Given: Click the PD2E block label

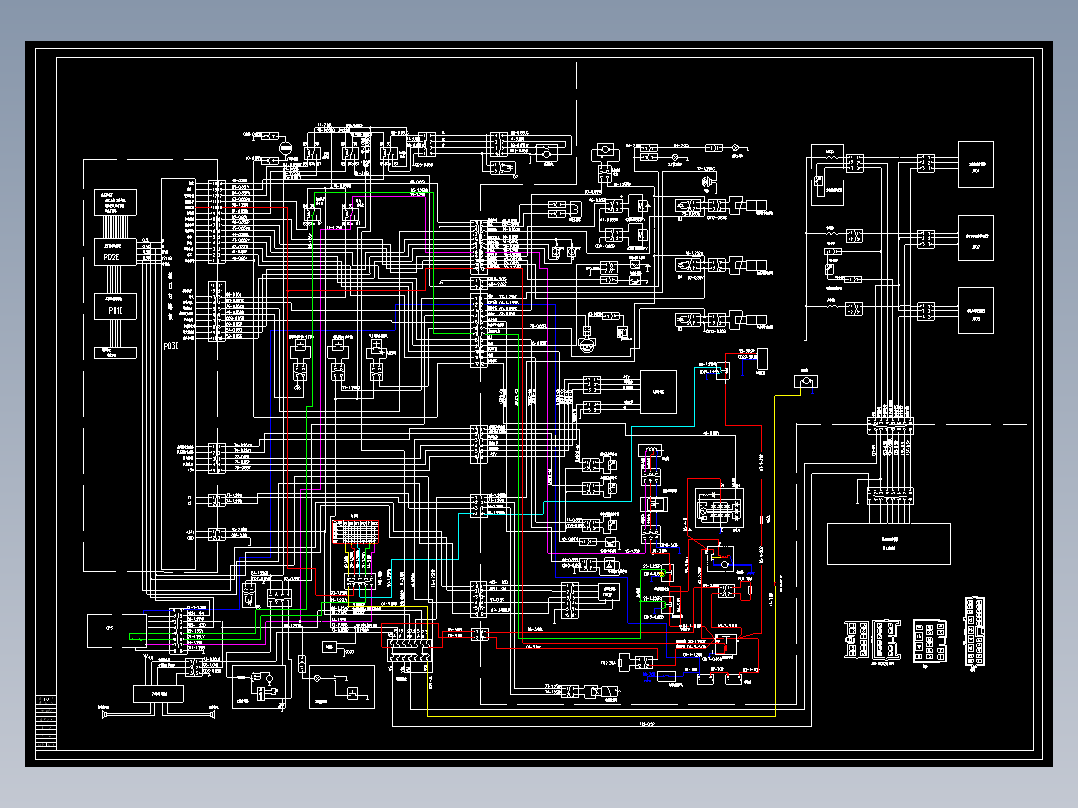Looking at the screenshot, I should pos(112,256).
